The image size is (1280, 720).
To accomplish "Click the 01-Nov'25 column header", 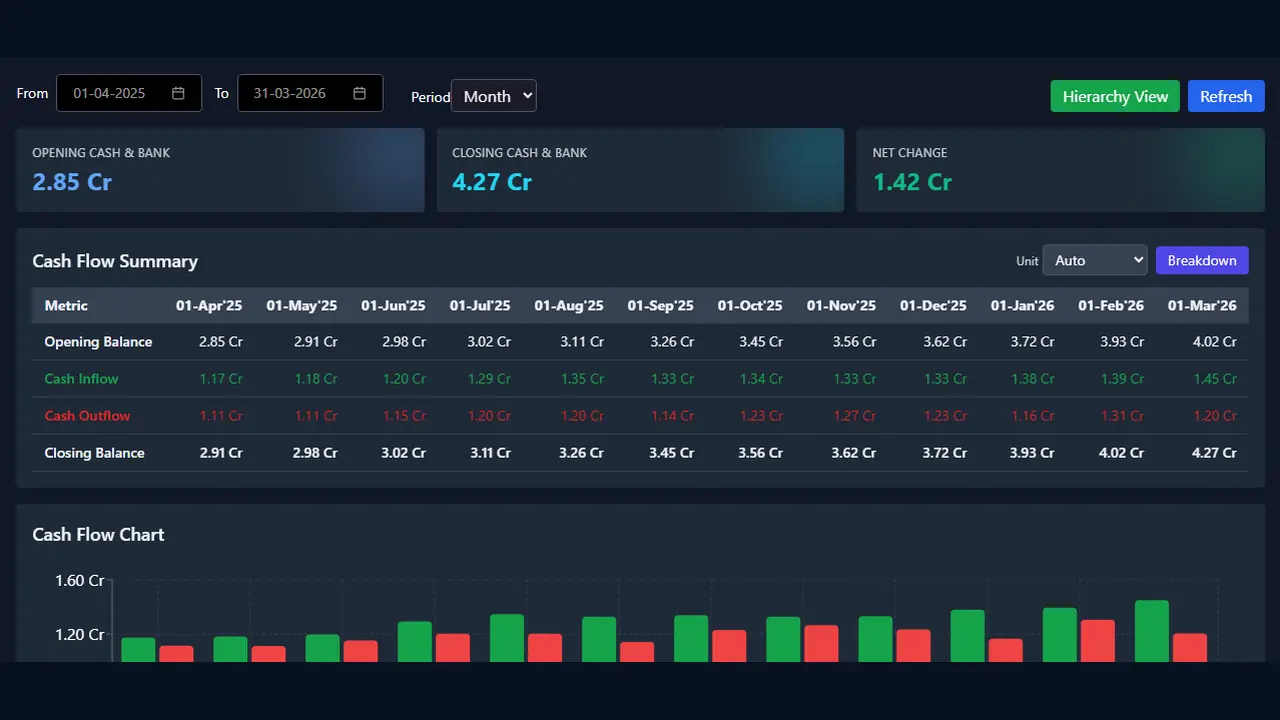I will tap(841, 305).
